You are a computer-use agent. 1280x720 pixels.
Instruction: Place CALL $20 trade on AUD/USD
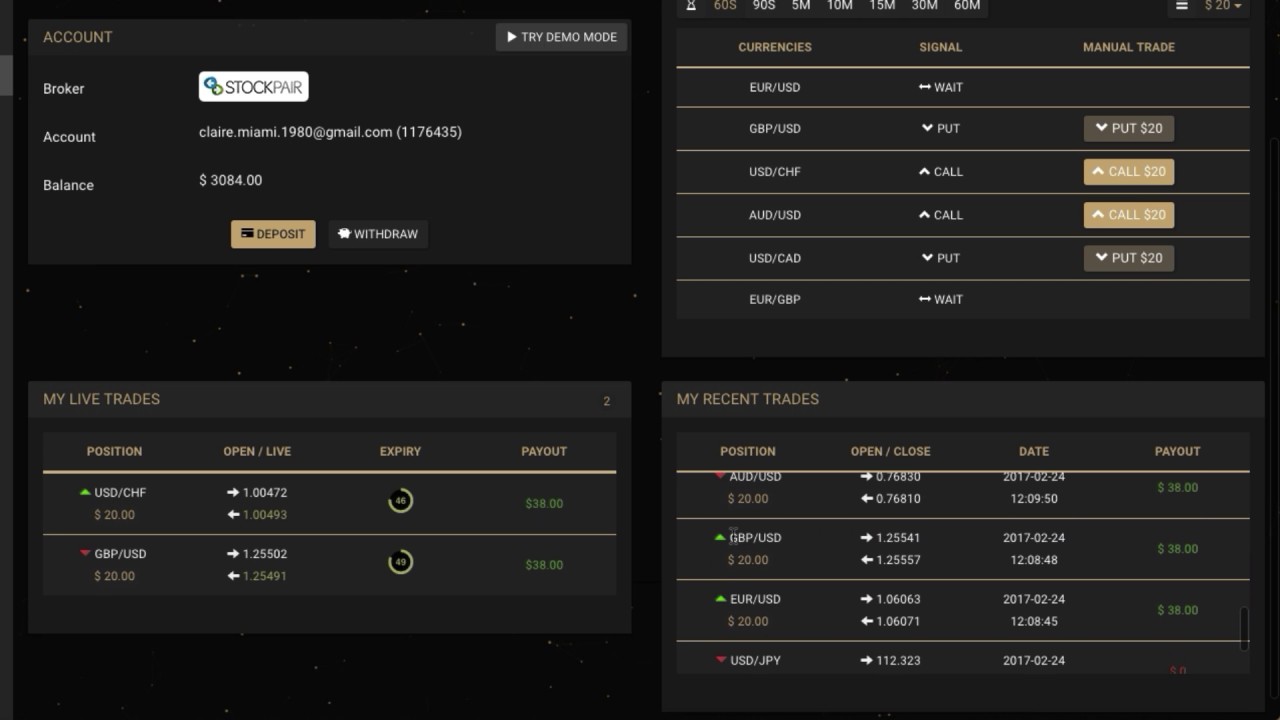point(1128,215)
